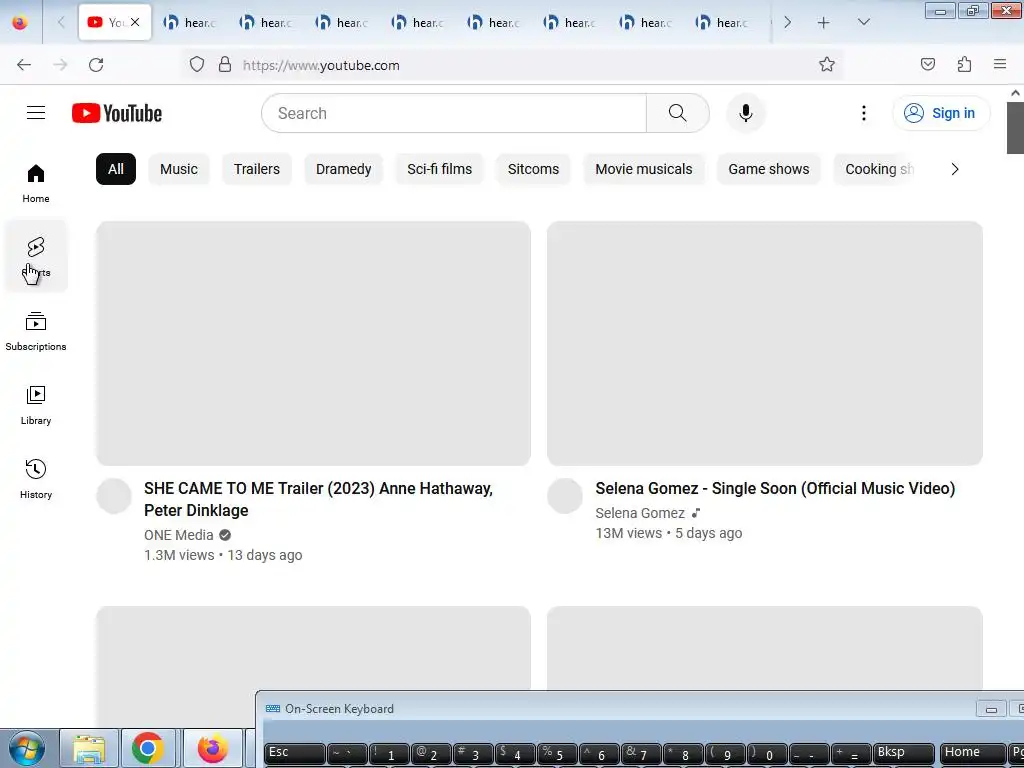Click the '13M views • 5 days ago' text
Screen dimensions: 1024x768
tap(669, 534)
